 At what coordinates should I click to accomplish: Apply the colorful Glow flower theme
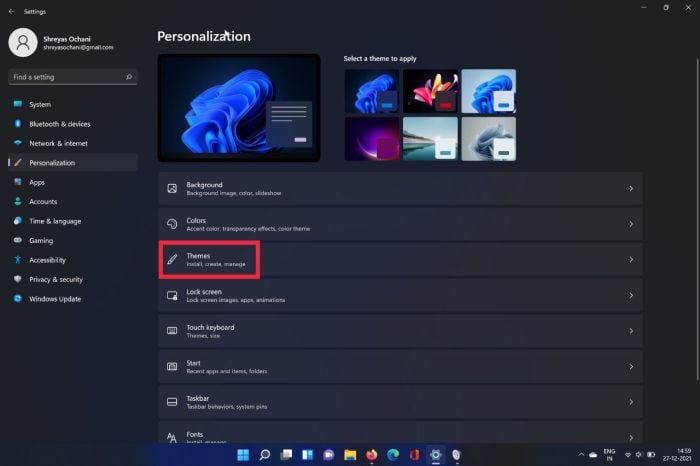pos(430,91)
